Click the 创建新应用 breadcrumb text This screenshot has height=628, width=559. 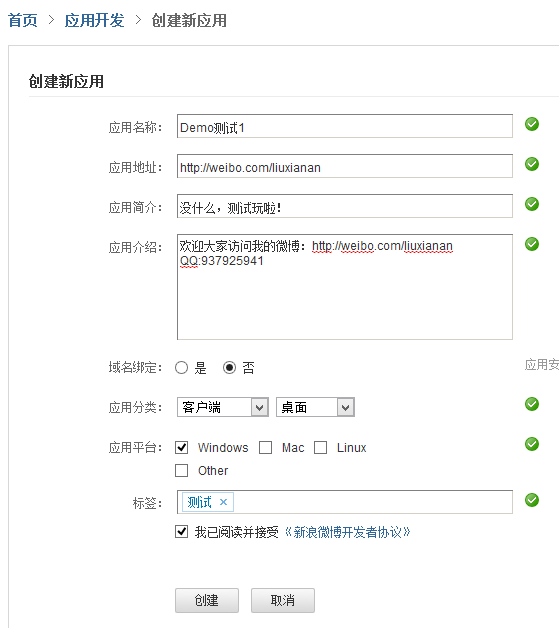coord(189,20)
